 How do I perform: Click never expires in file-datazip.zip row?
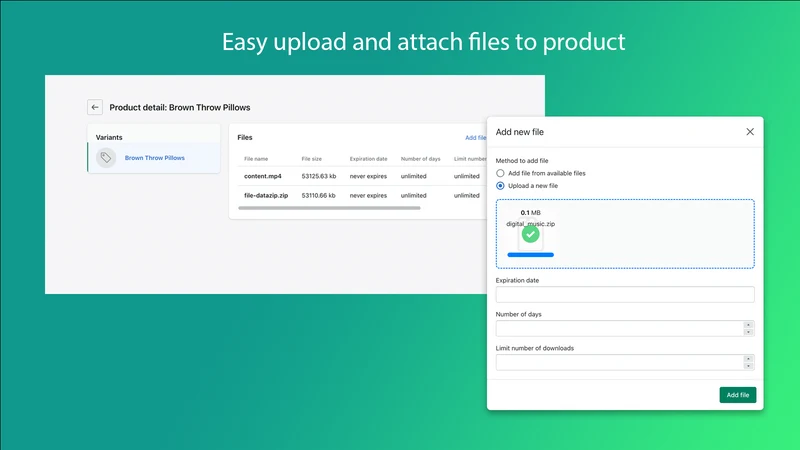368,195
